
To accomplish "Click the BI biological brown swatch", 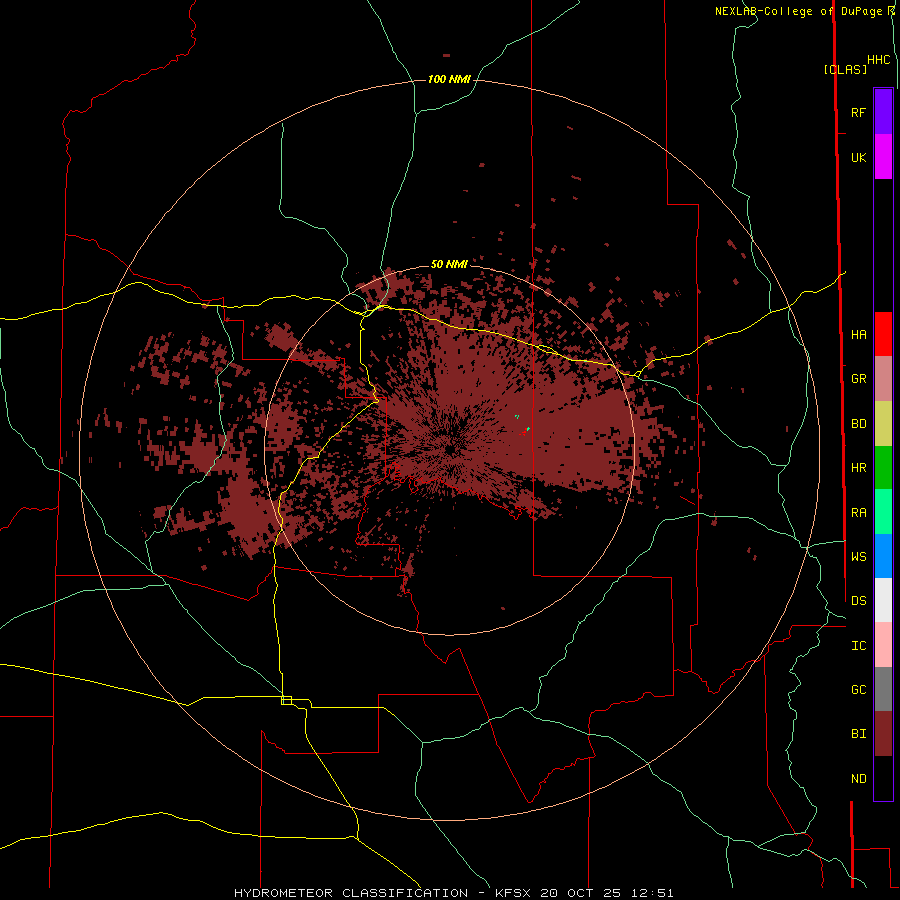I will [x=883, y=734].
